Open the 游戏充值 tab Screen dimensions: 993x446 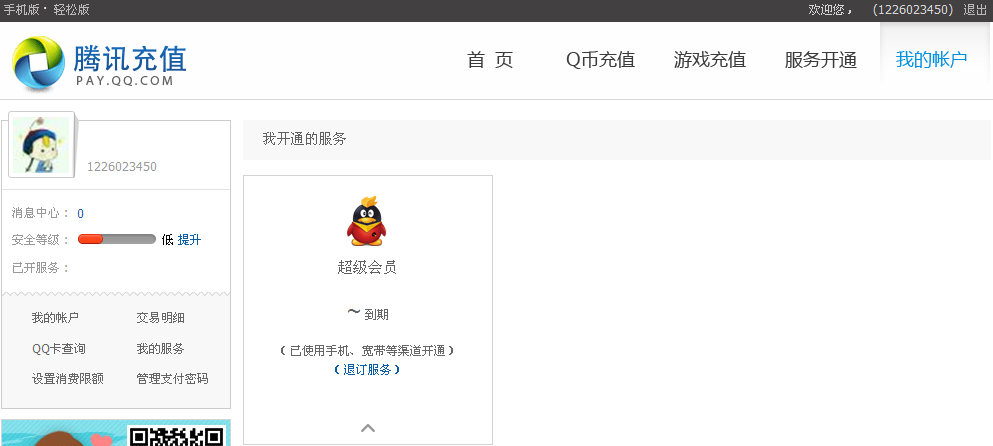tap(710, 60)
